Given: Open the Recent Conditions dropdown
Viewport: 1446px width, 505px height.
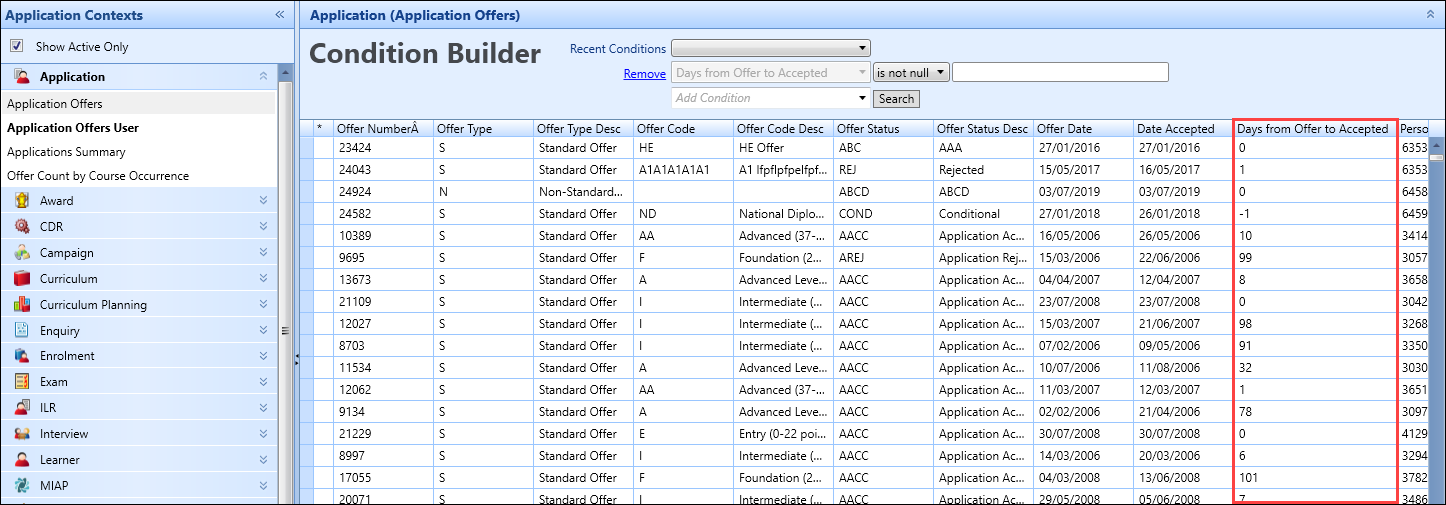Looking at the screenshot, I should [x=771, y=48].
